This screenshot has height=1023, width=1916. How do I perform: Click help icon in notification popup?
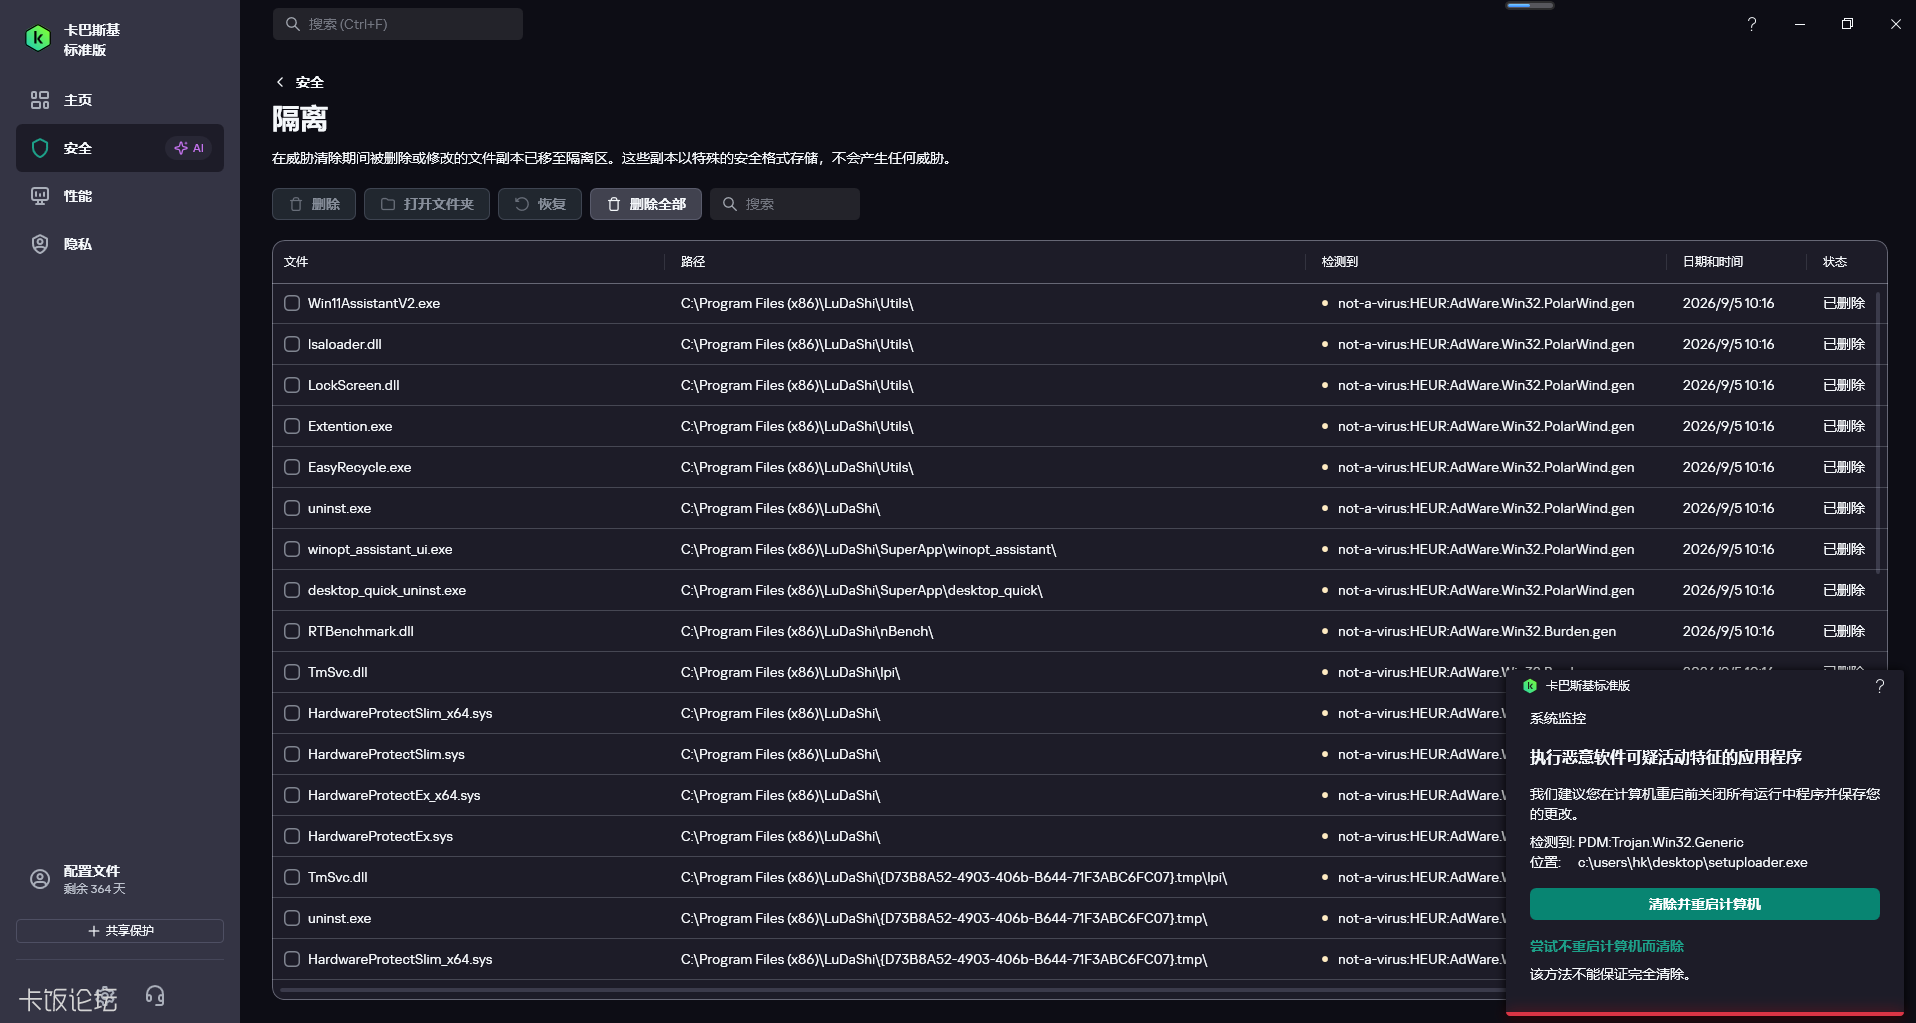[1880, 686]
